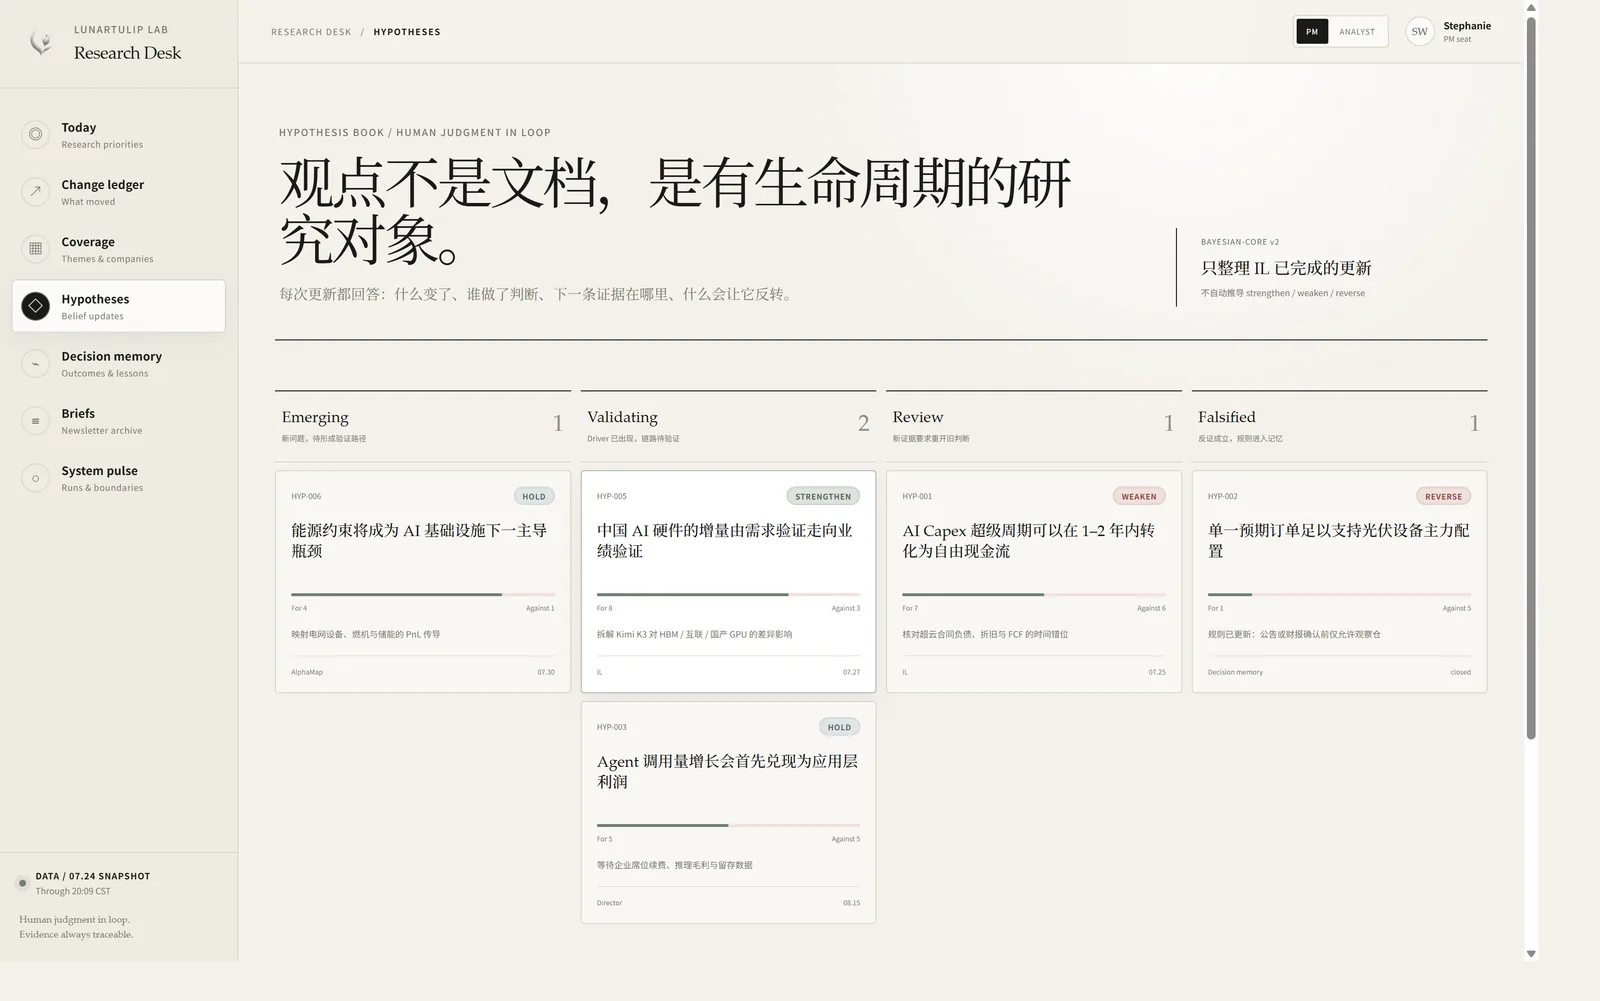Click the WEAKEN badge on HYP-001
Image resolution: width=1600 pixels, height=1001 pixels.
(1139, 496)
